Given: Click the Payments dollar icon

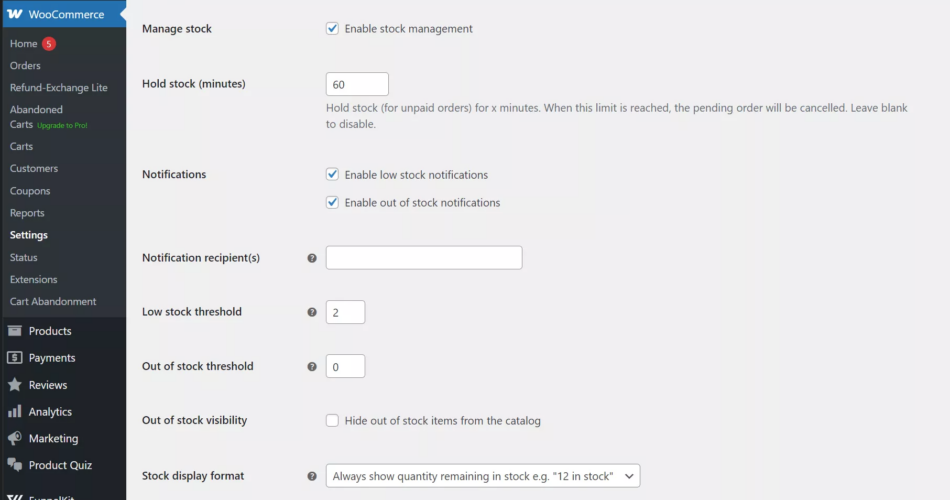Looking at the screenshot, I should 15,358.
